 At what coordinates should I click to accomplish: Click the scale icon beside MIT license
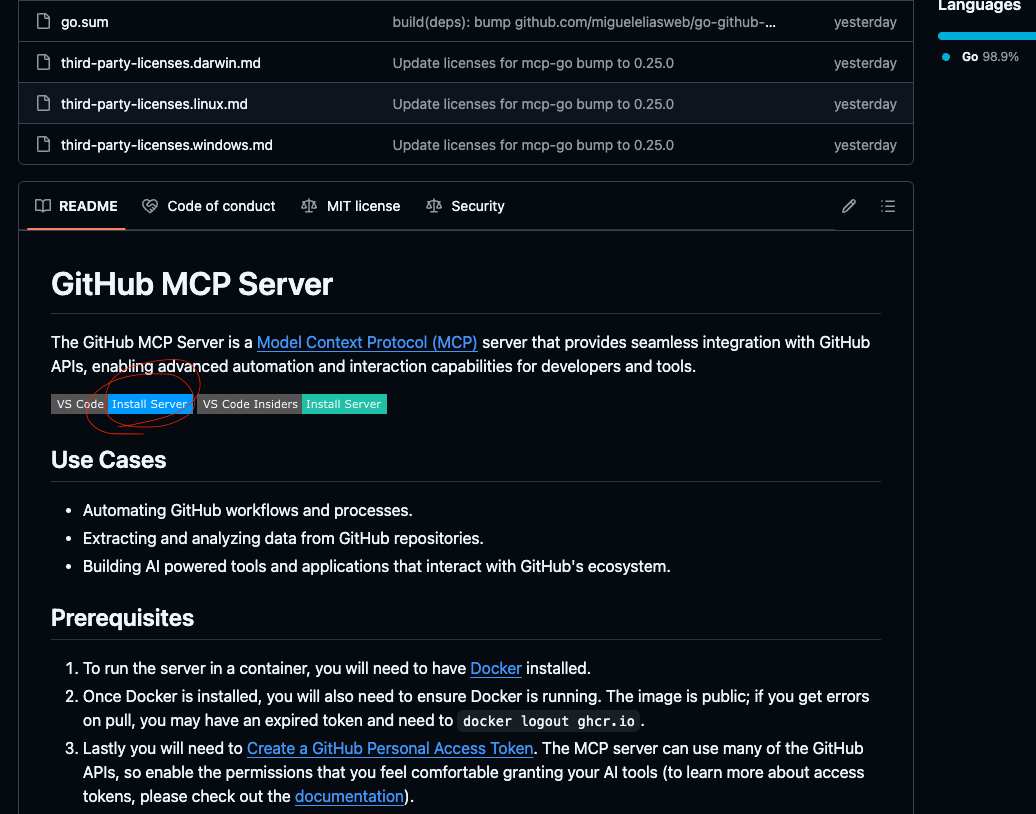pos(309,206)
